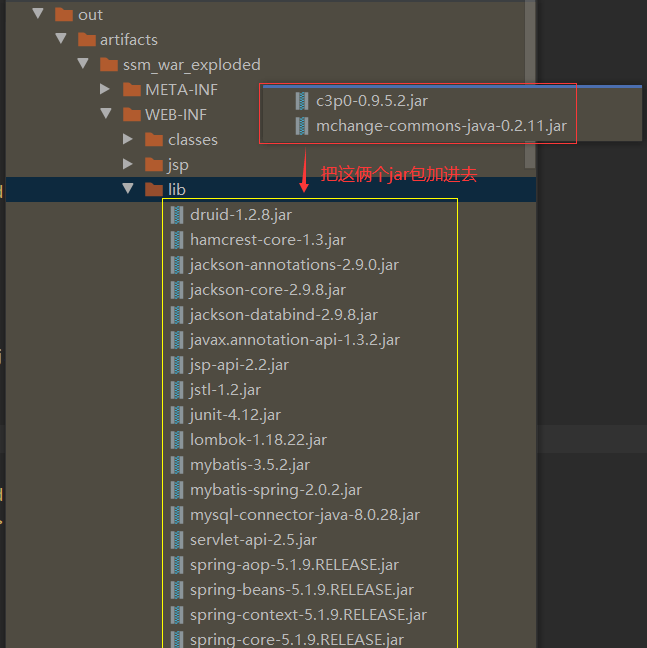Viewport: 647px width, 648px height.
Task: Collapse the ssm_war_exploded folder arrow
Action: click(x=83, y=64)
